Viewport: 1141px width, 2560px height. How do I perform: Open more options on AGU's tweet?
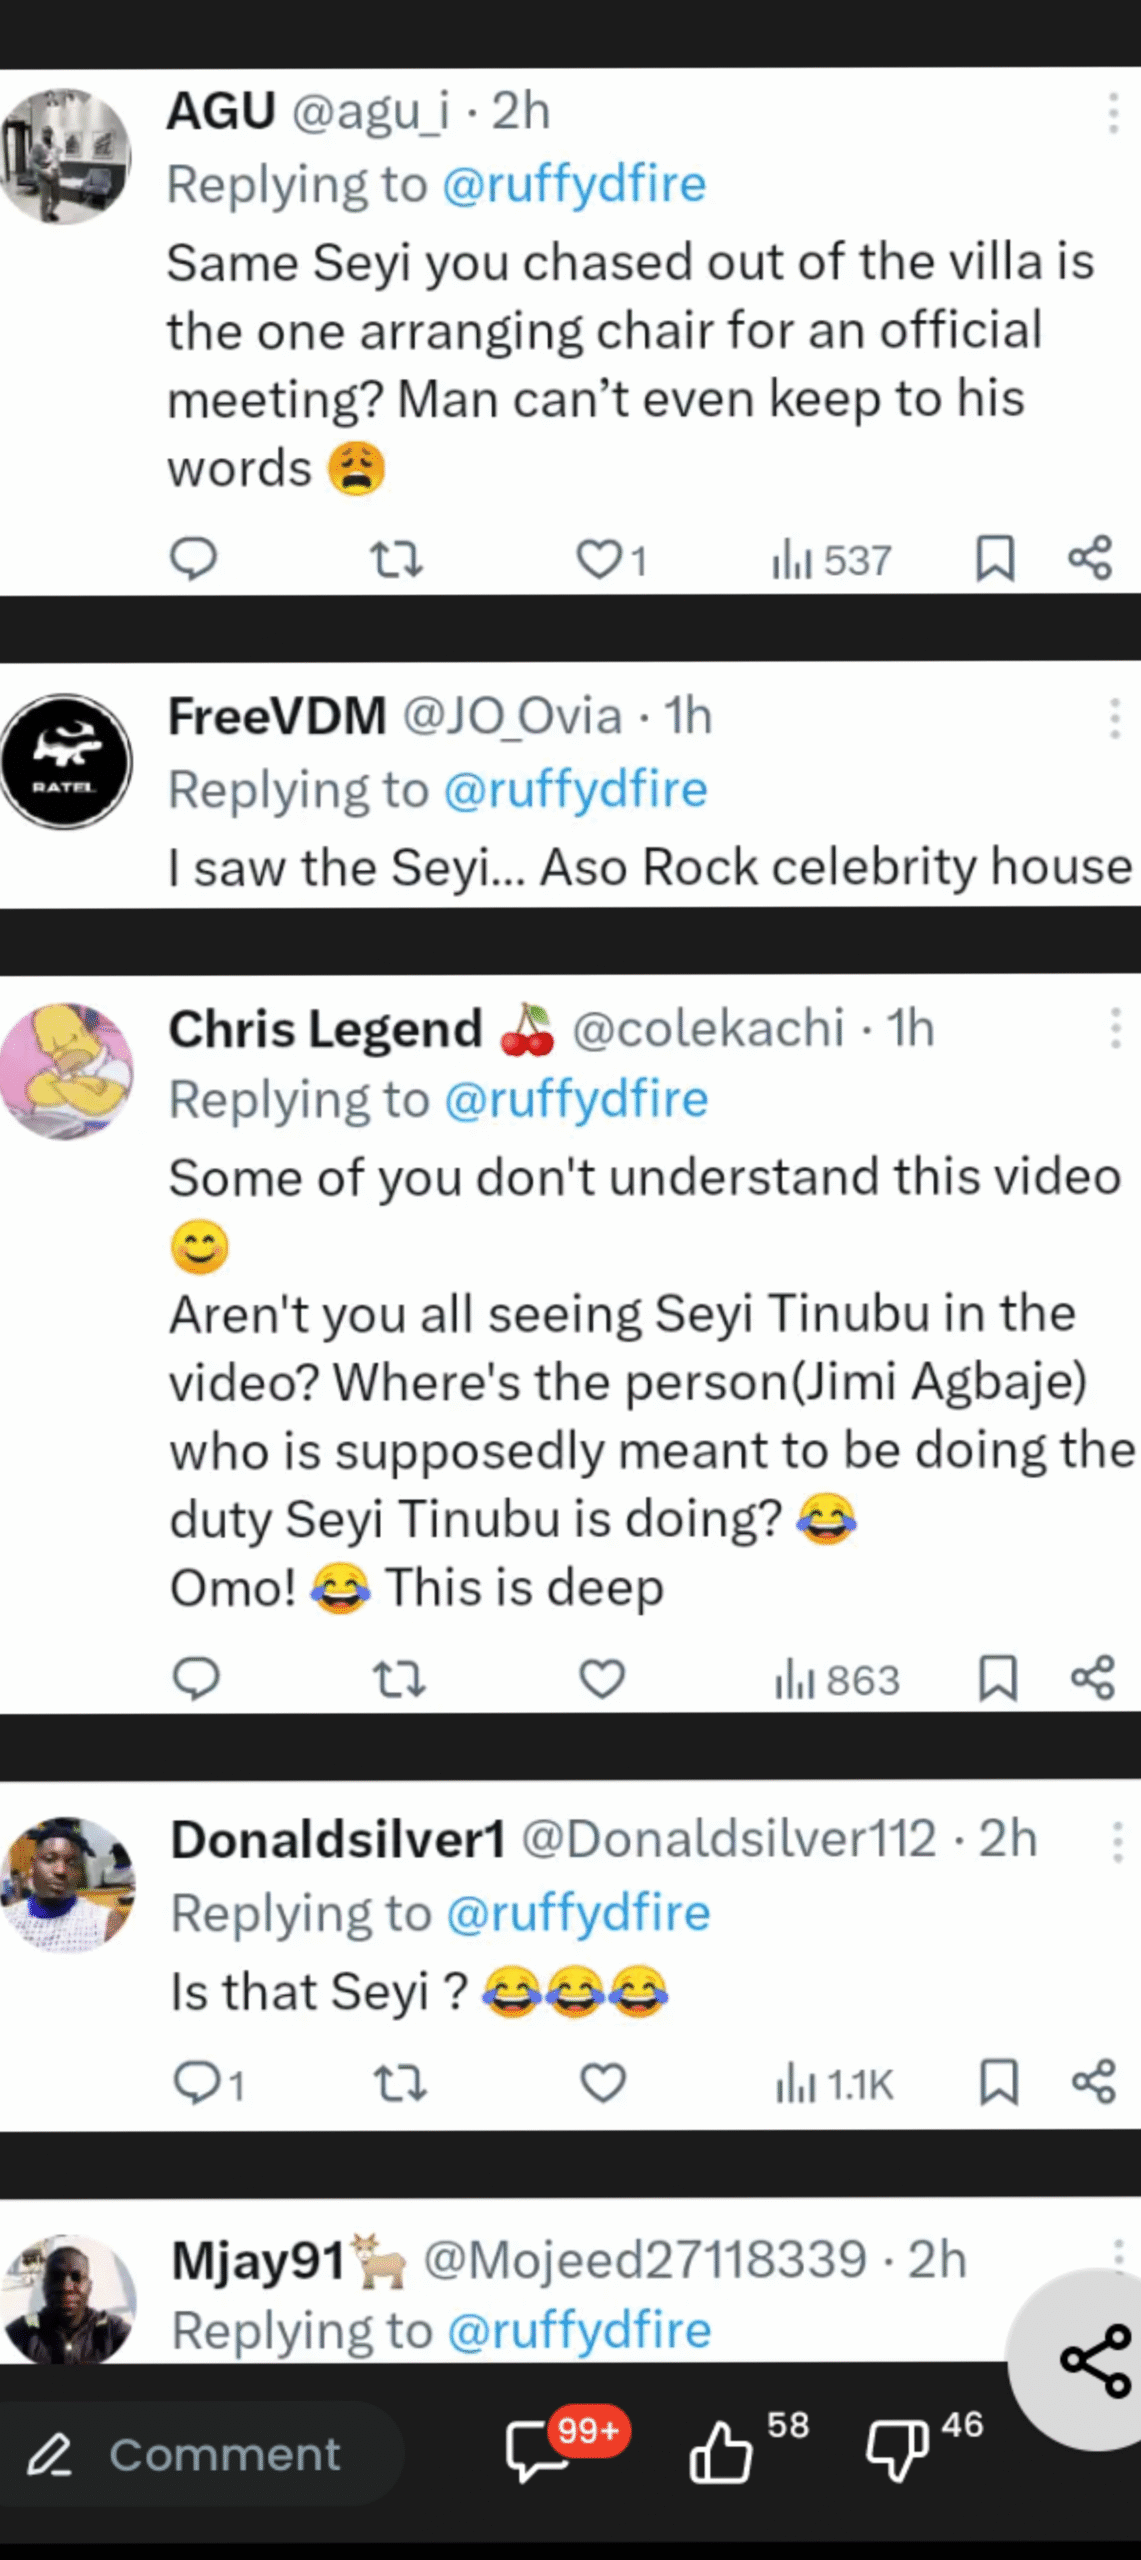point(1113,112)
